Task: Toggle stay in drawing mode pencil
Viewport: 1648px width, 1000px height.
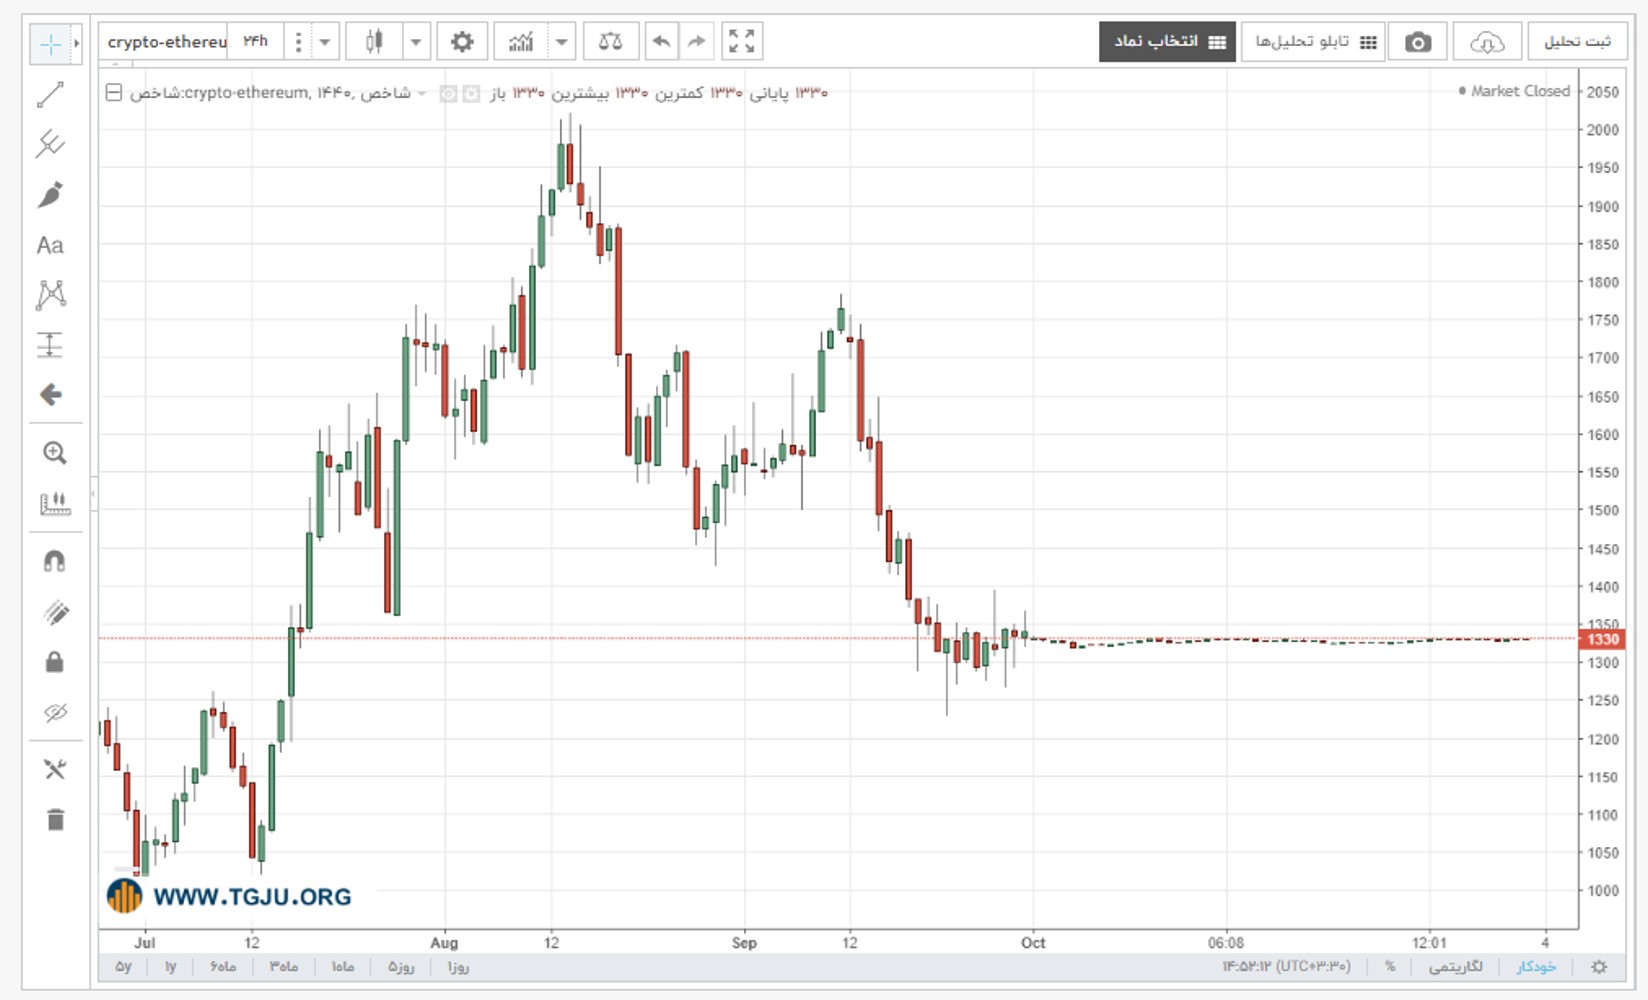Action: point(54,612)
